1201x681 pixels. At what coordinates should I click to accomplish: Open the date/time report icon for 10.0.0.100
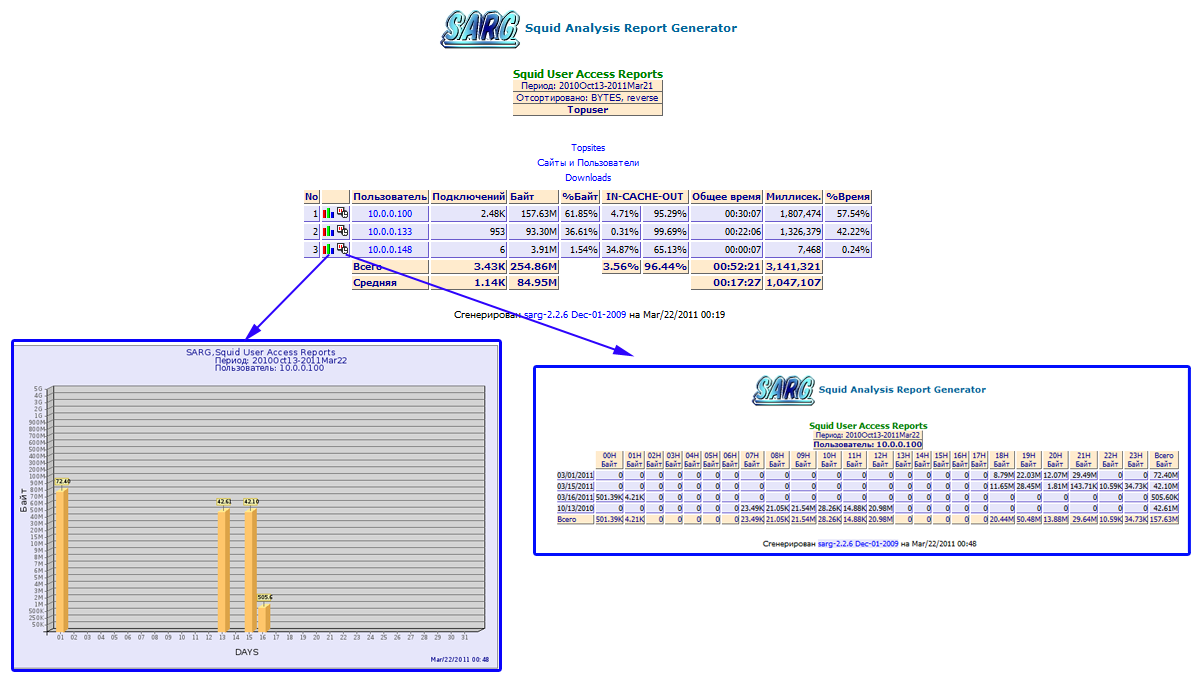tap(342, 213)
